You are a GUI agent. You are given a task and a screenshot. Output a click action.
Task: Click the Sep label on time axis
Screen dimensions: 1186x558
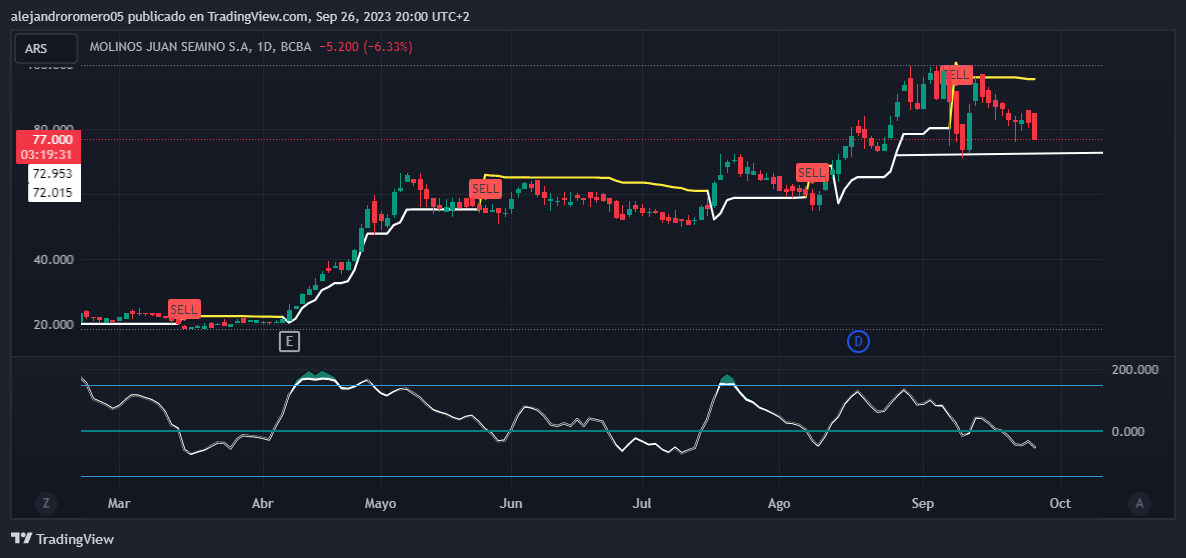922,504
